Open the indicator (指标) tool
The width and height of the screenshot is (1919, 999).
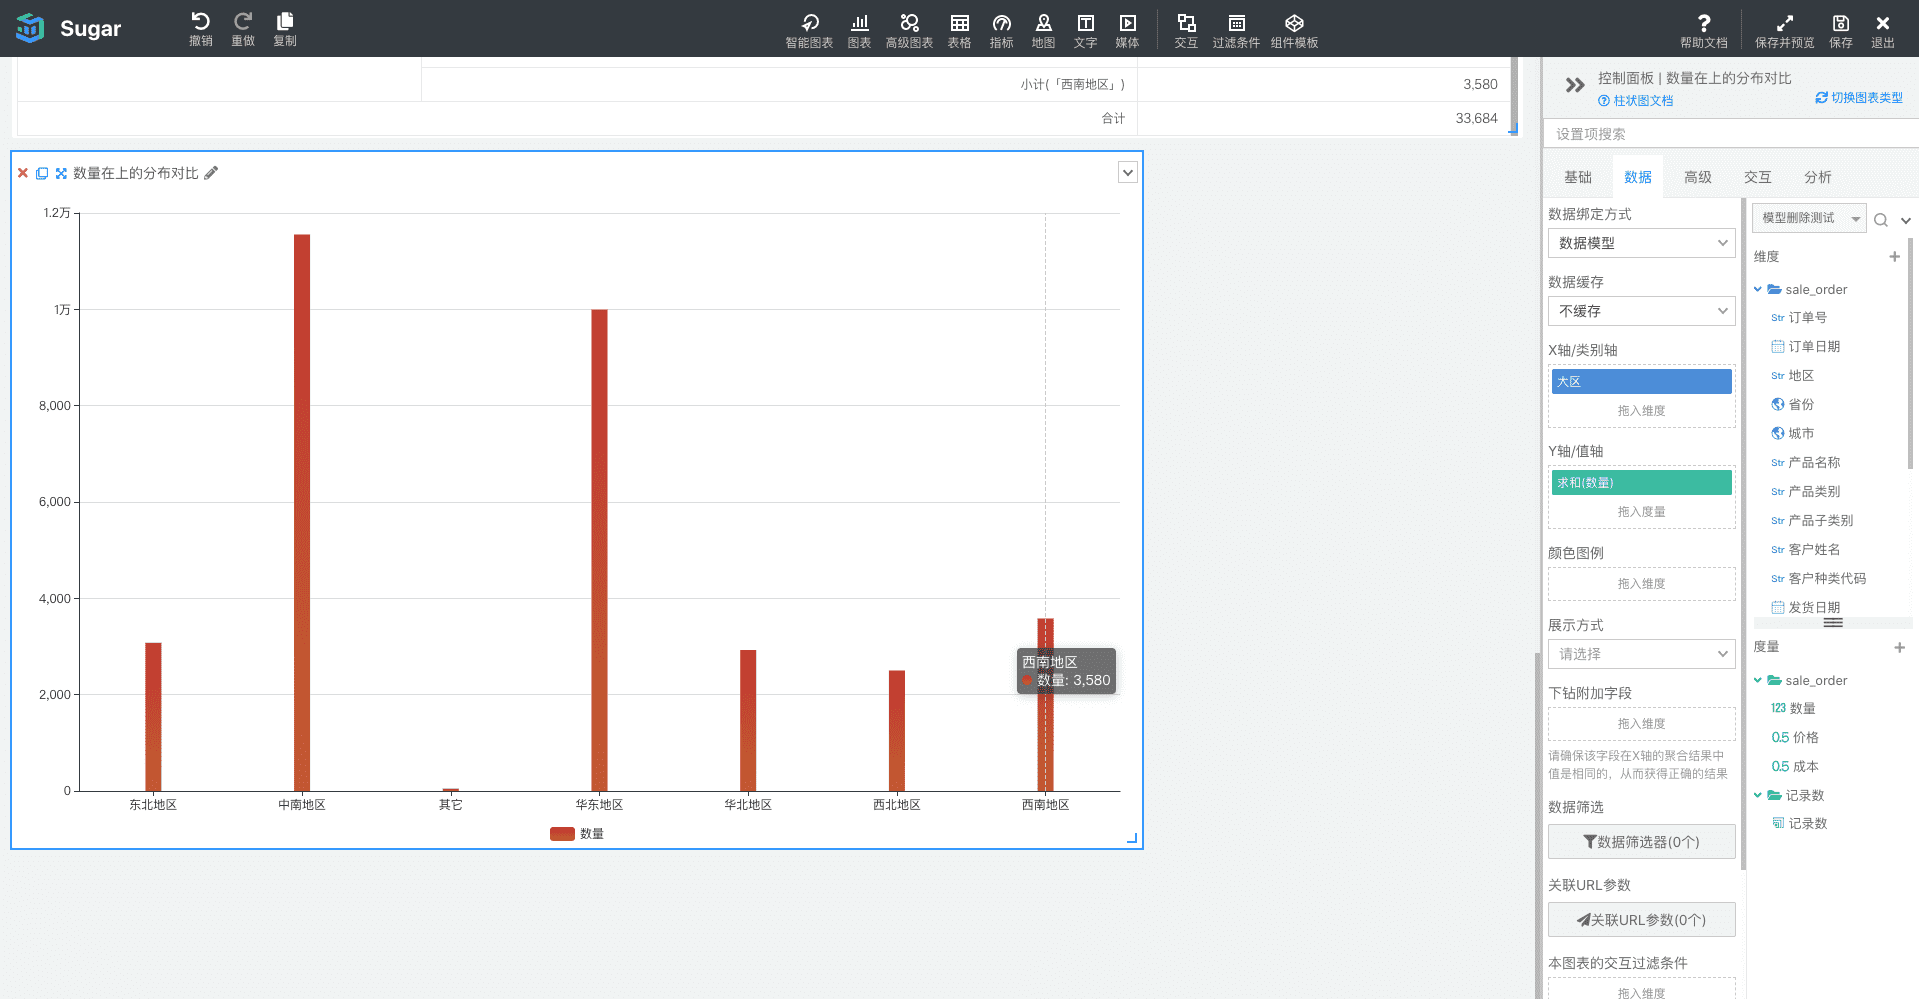pos(1001,30)
